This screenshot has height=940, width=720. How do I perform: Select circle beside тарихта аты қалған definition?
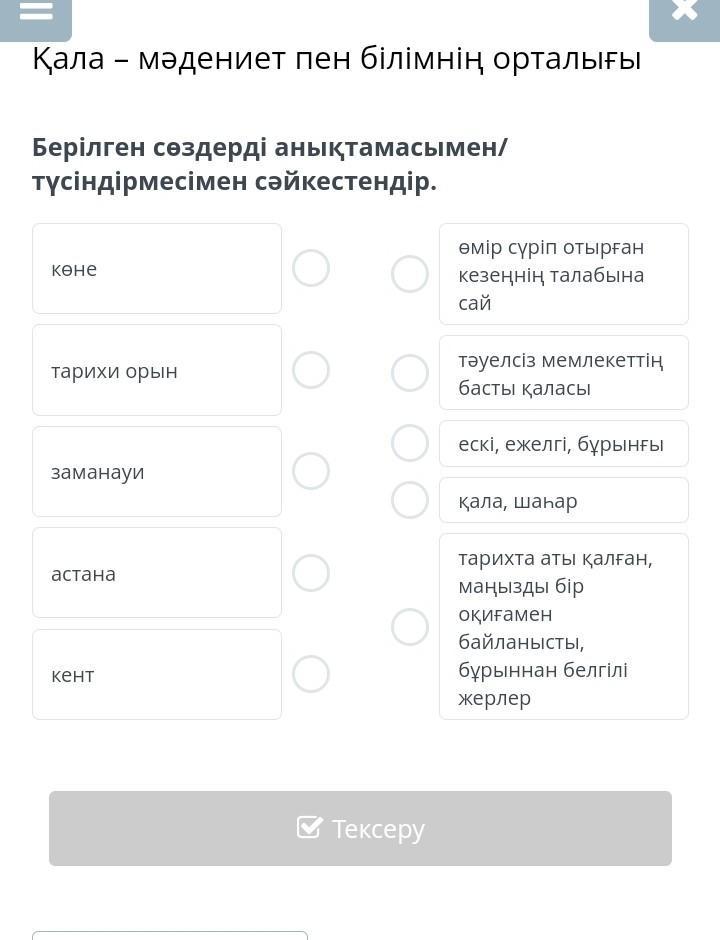(x=409, y=626)
